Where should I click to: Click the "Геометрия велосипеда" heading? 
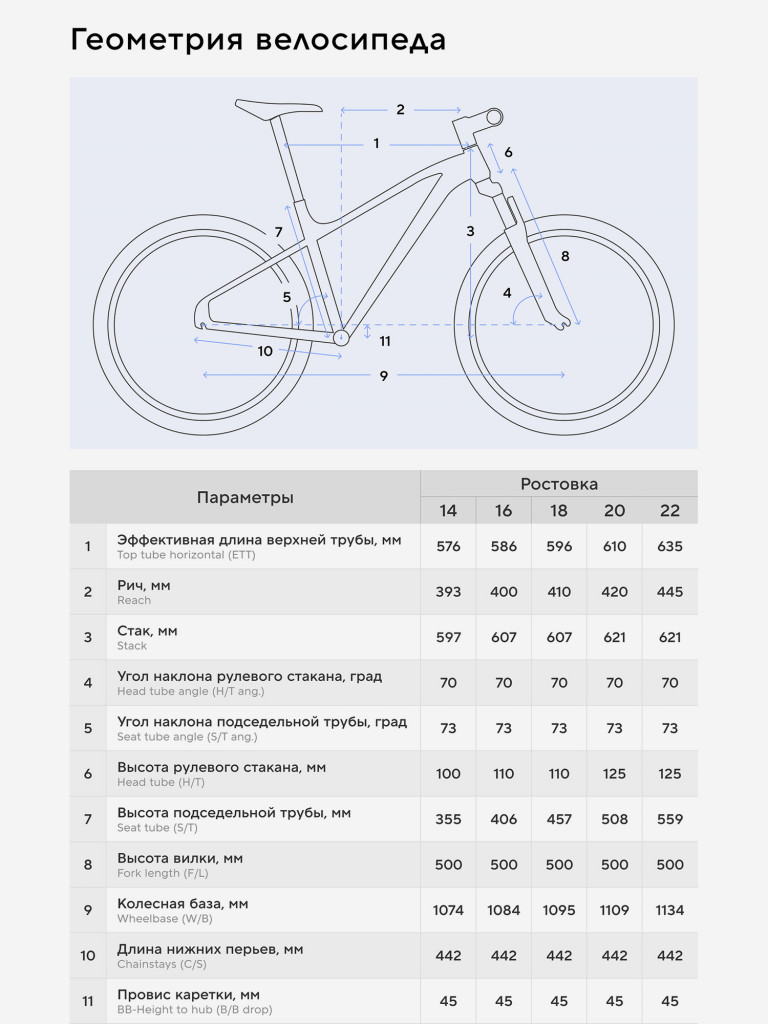click(x=258, y=41)
